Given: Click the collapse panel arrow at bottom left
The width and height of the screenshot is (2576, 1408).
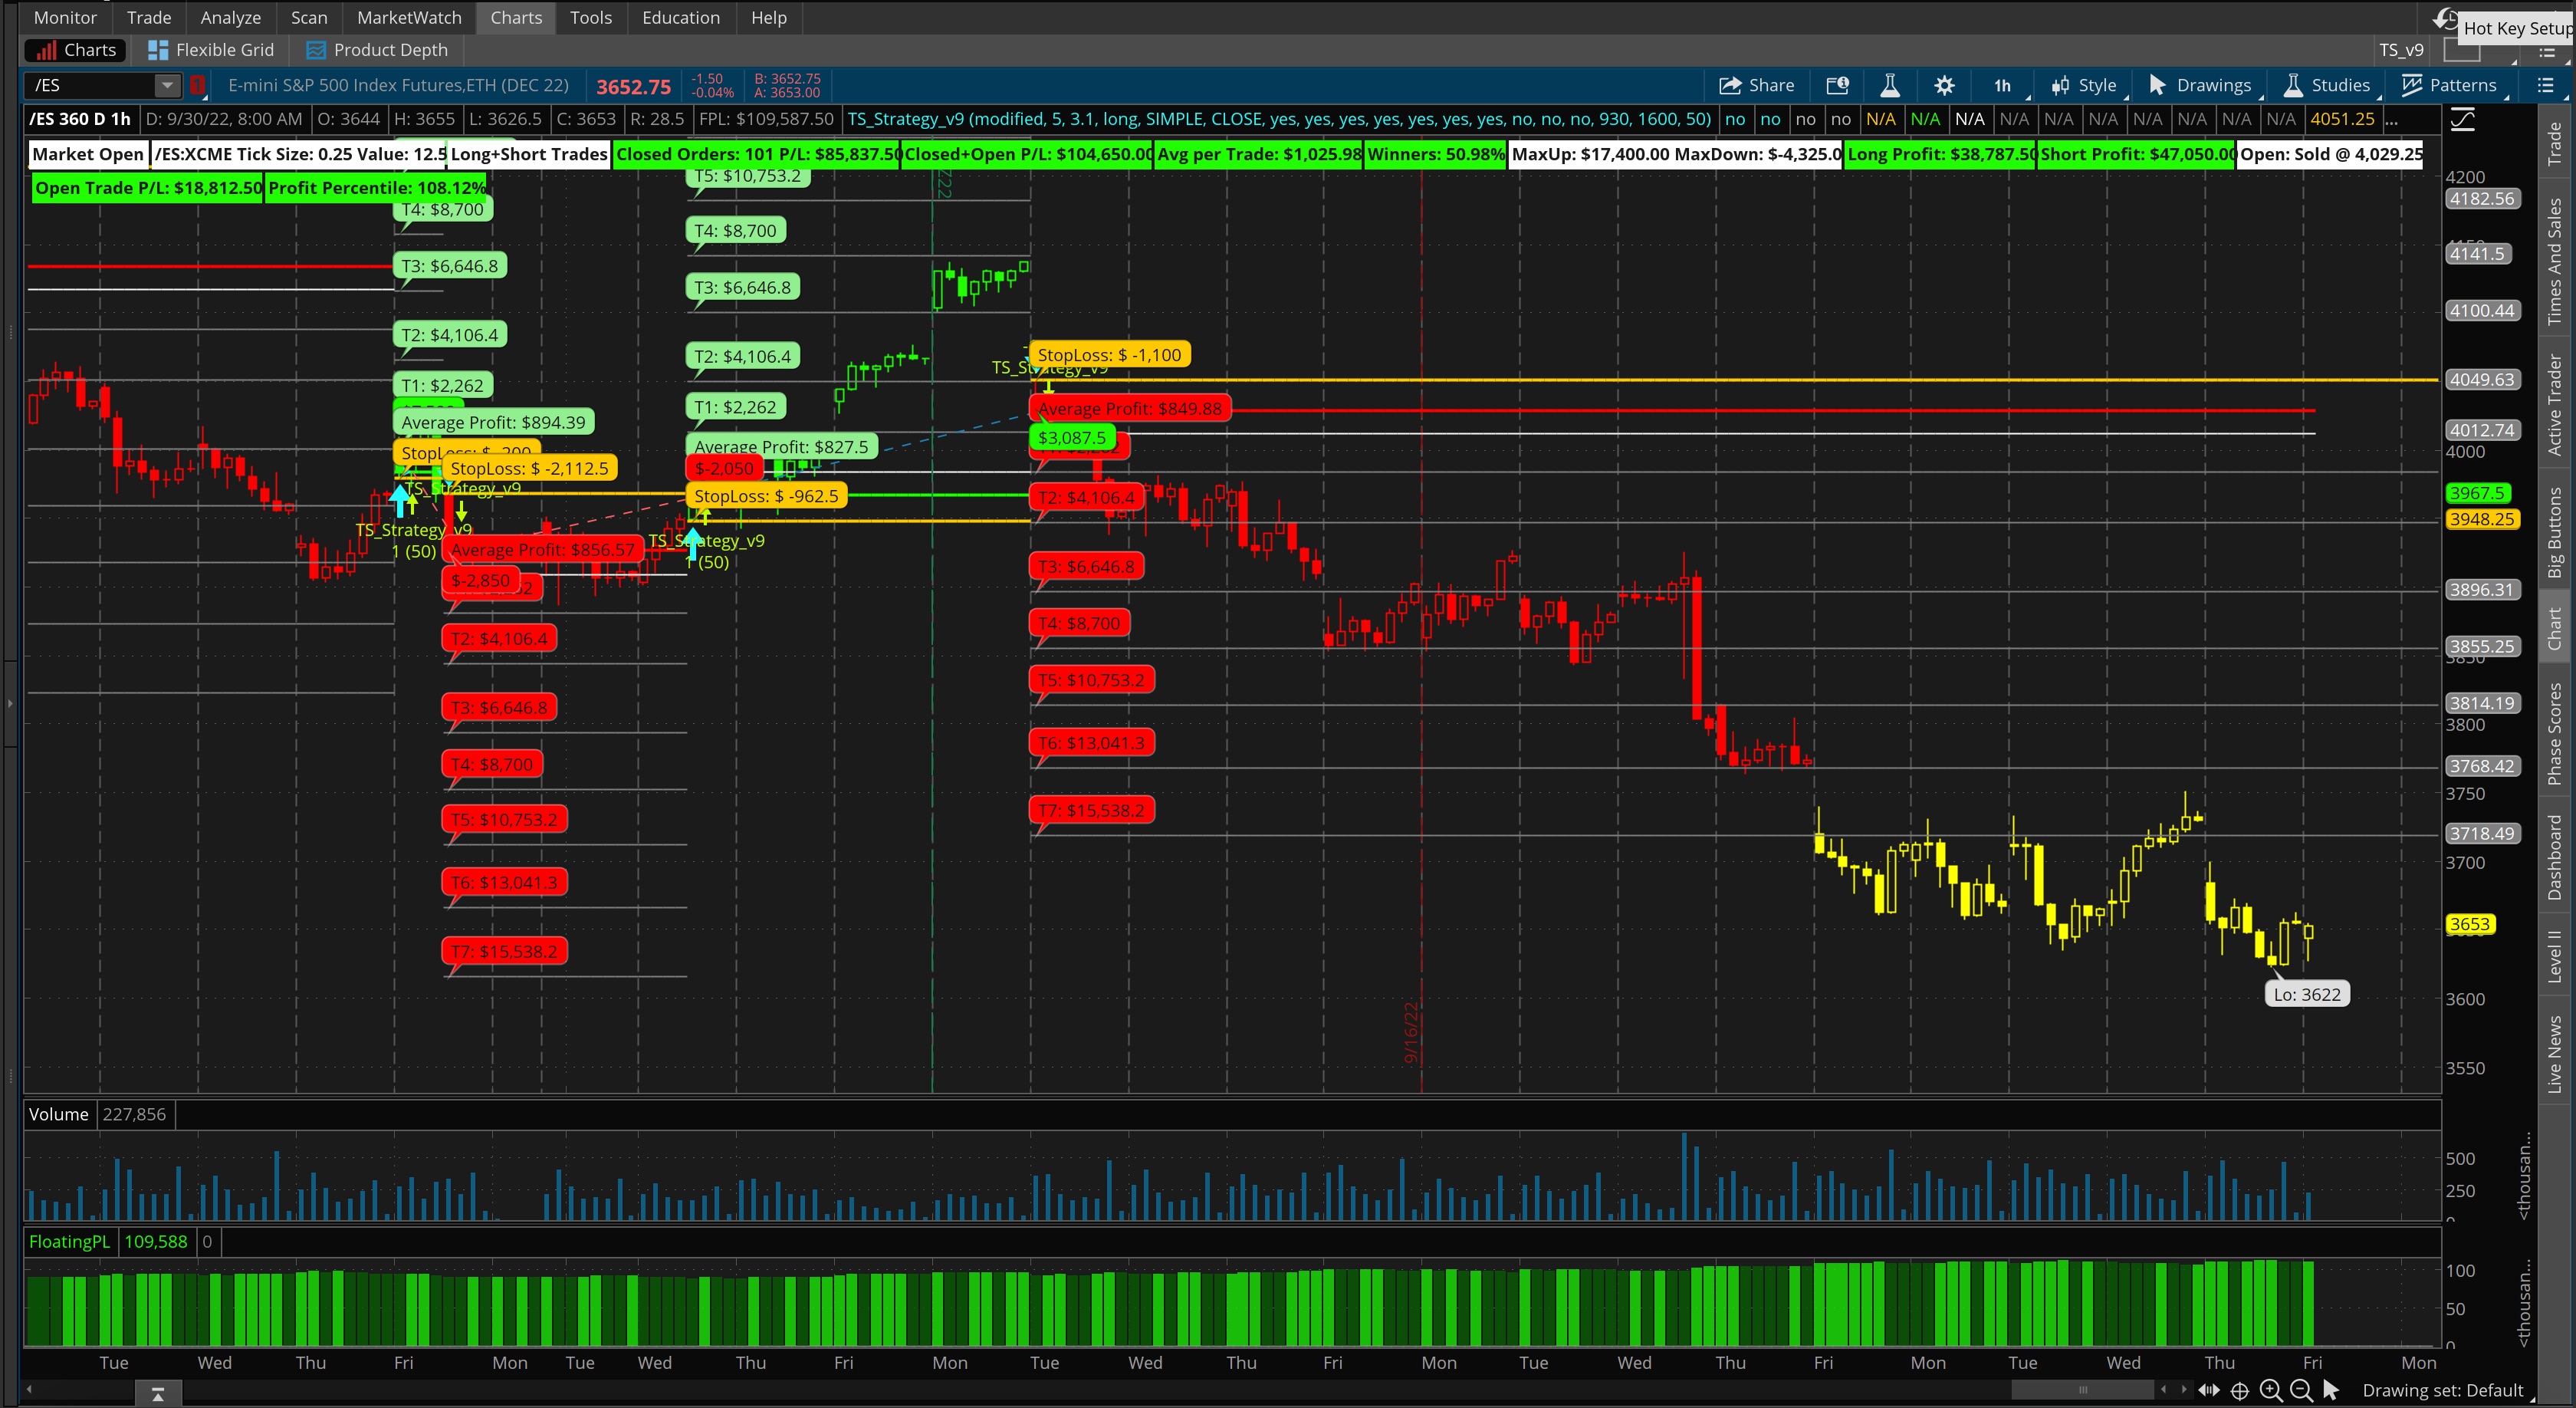Looking at the screenshot, I should click(x=157, y=1393).
